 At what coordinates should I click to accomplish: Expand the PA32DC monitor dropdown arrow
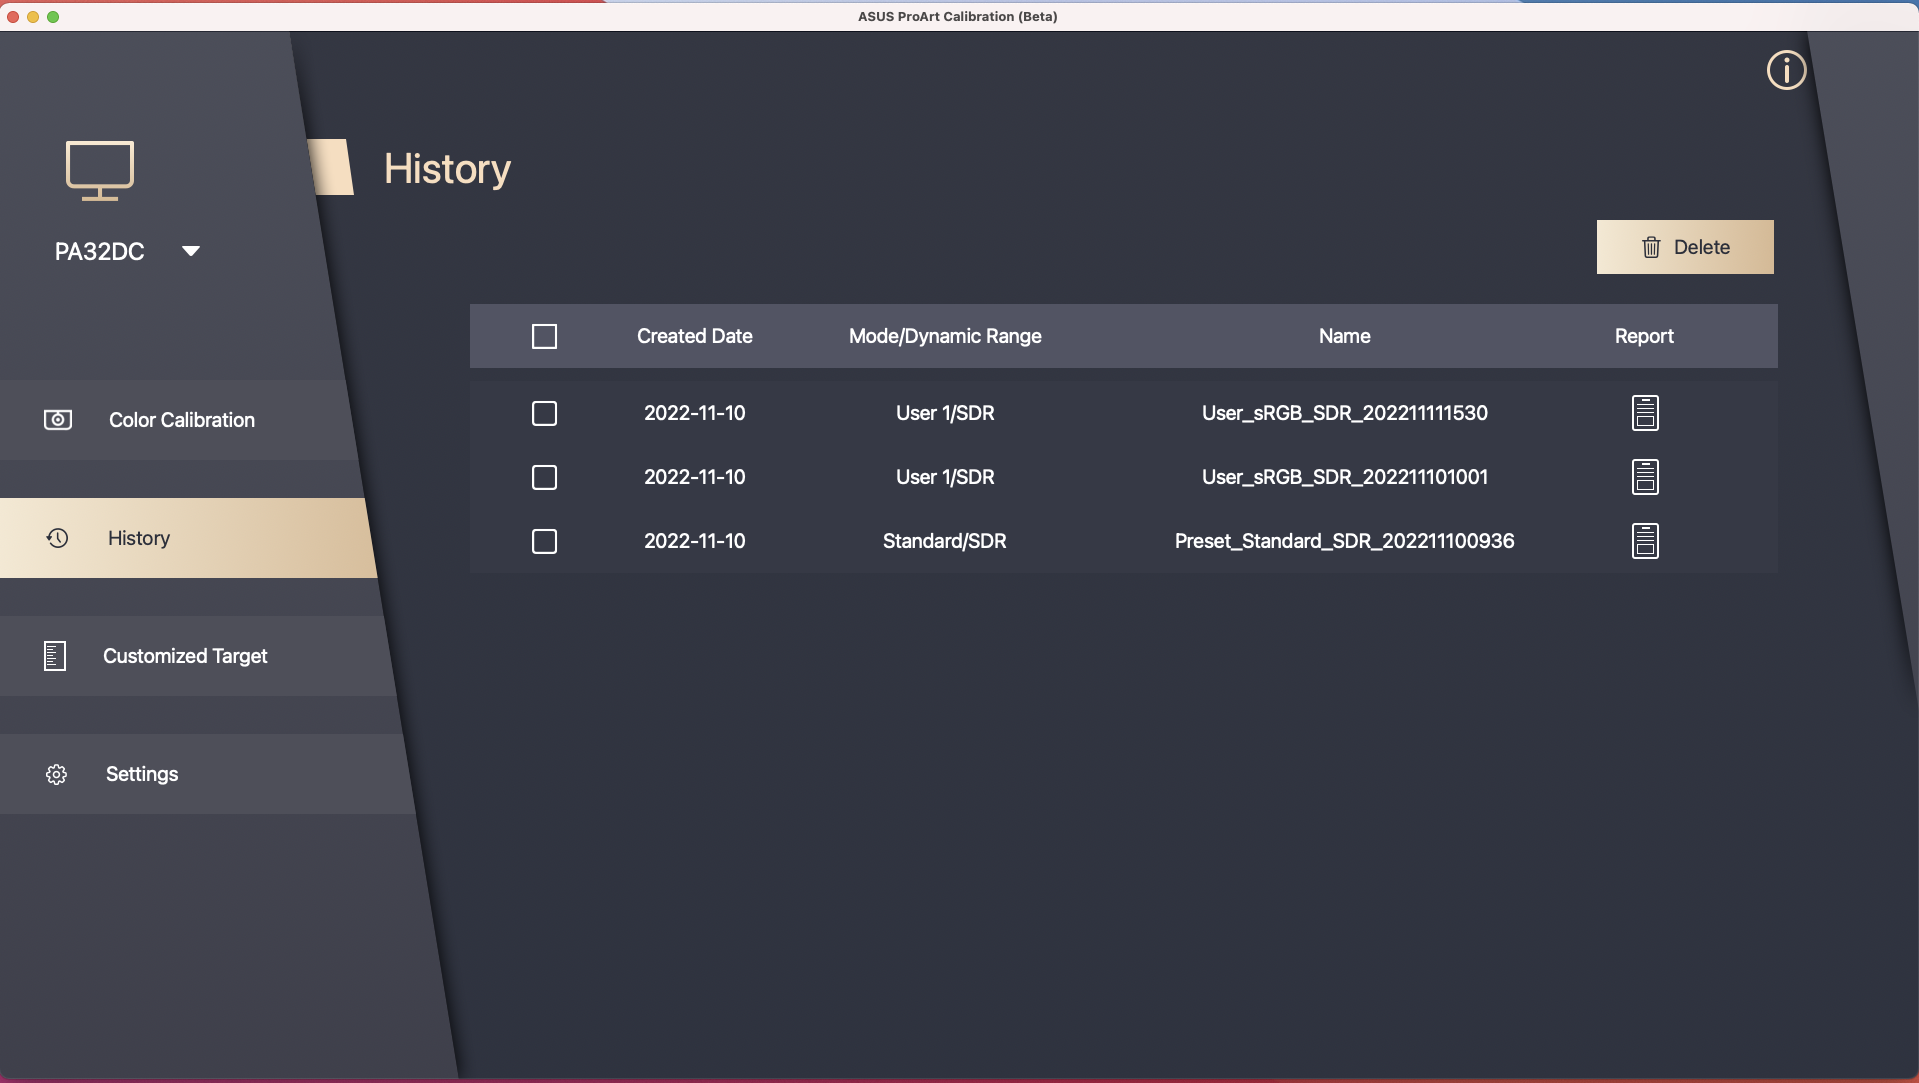(191, 251)
